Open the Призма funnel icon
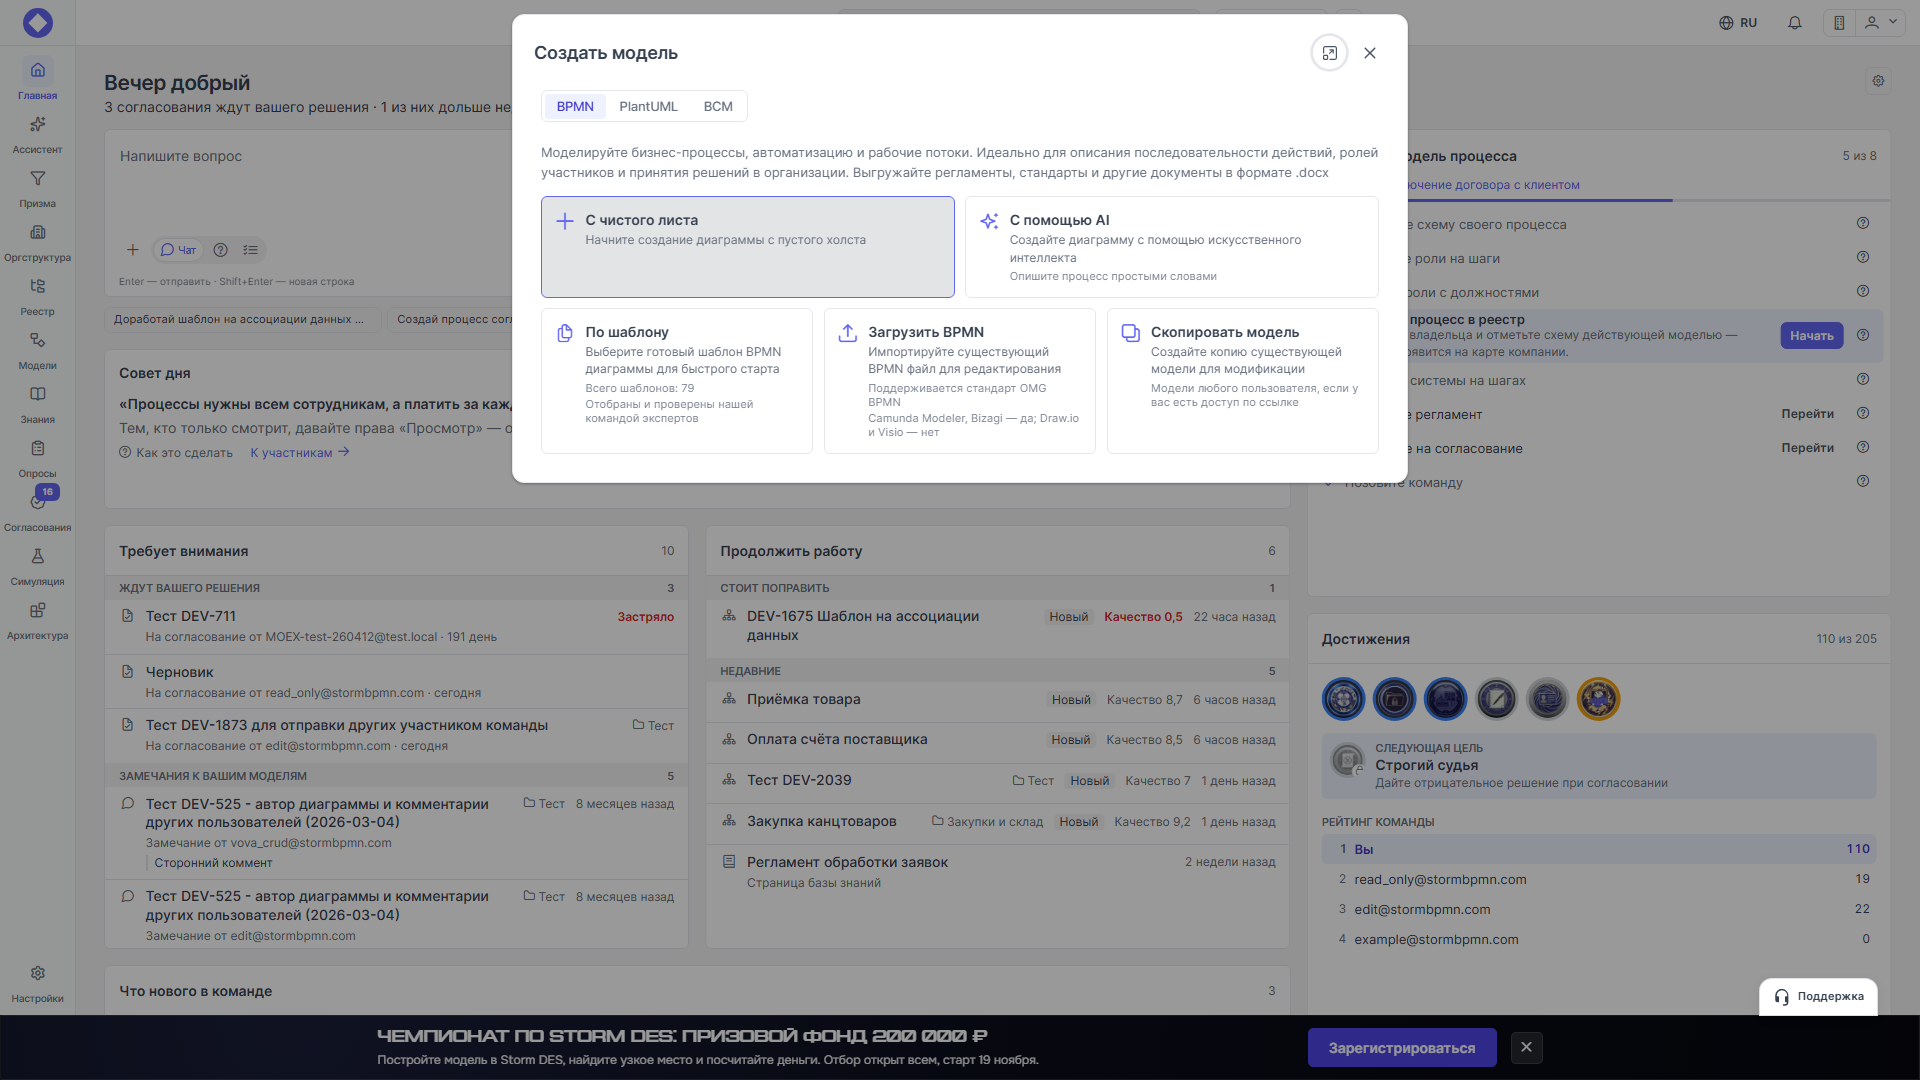This screenshot has height=1080, width=1920. [37, 178]
